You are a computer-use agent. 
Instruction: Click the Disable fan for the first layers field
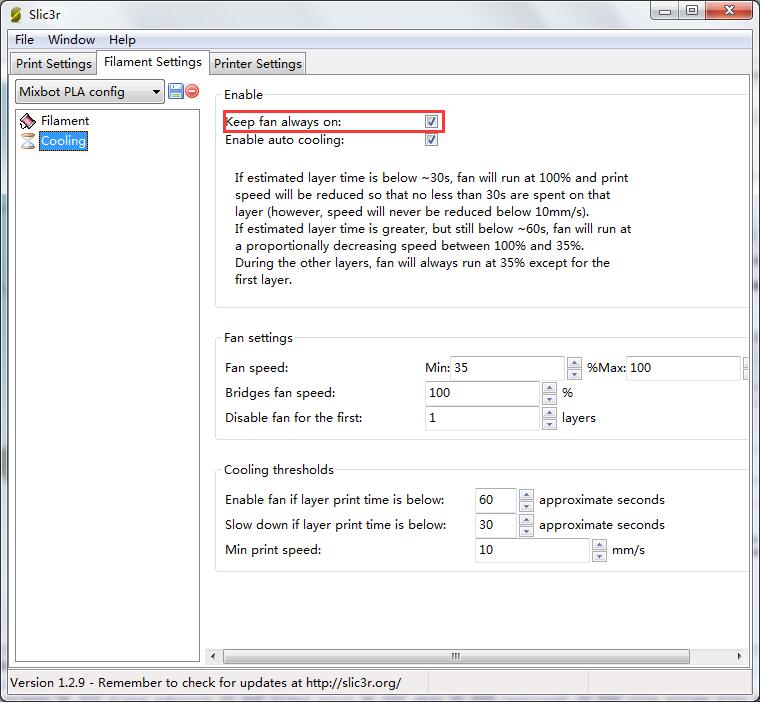tap(482, 418)
